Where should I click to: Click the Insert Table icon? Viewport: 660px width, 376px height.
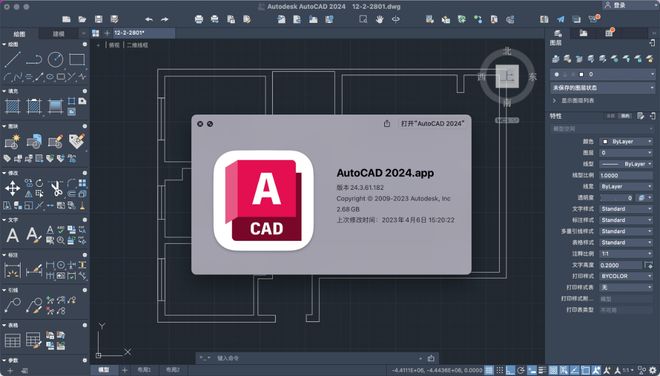pos(12,340)
